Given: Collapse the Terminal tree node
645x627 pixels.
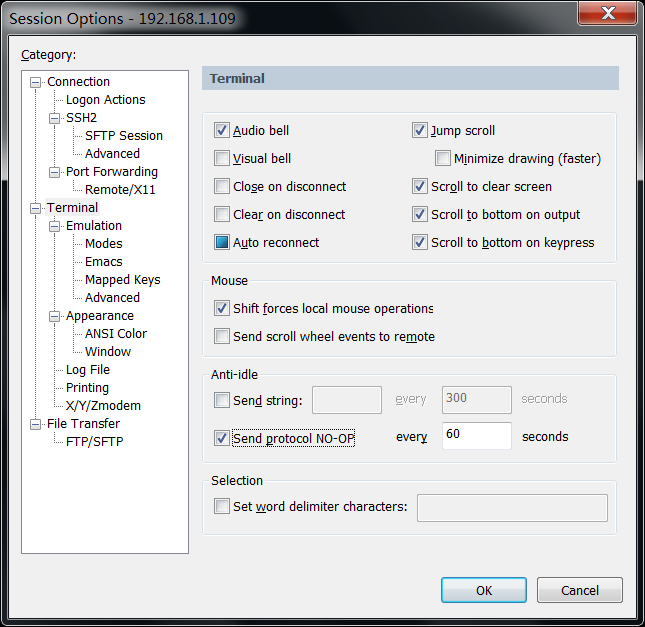Looking at the screenshot, I should [x=36, y=208].
